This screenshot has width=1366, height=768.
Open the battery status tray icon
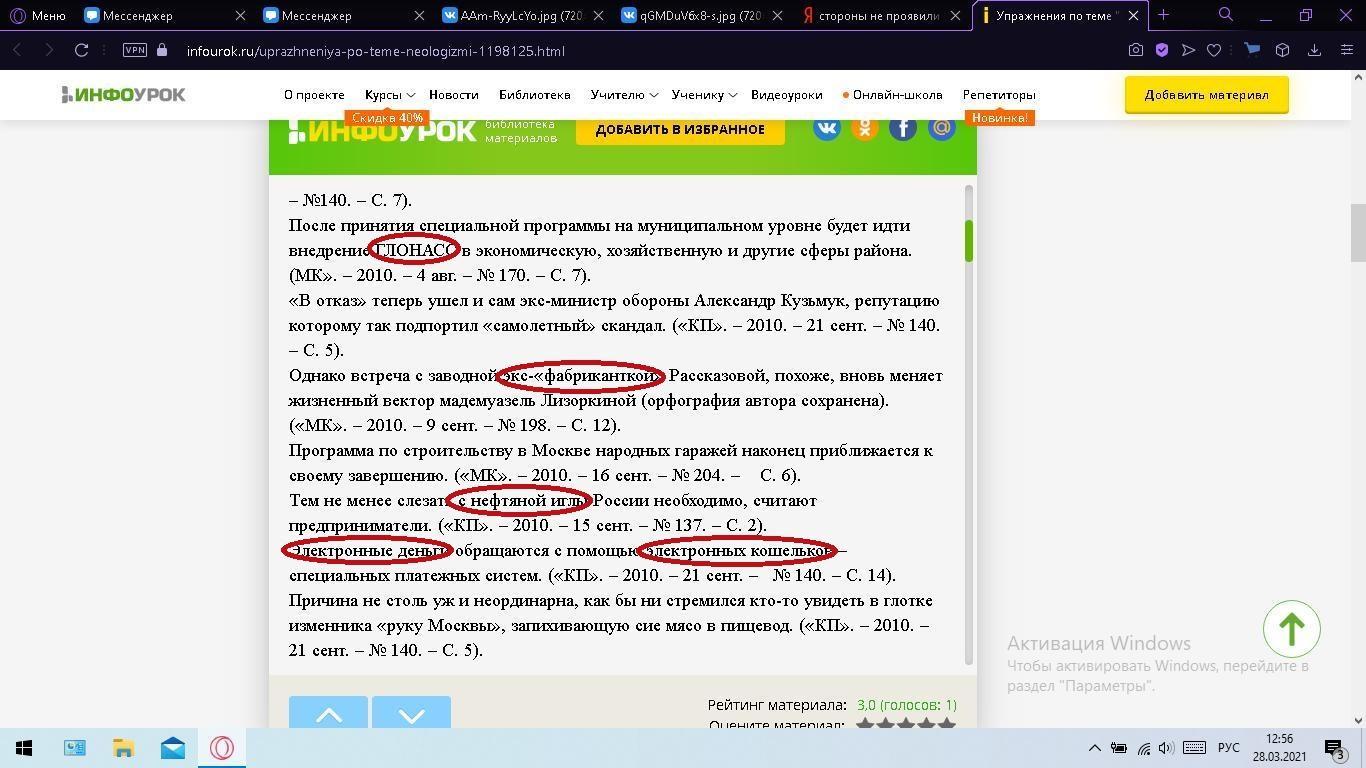tap(1119, 748)
